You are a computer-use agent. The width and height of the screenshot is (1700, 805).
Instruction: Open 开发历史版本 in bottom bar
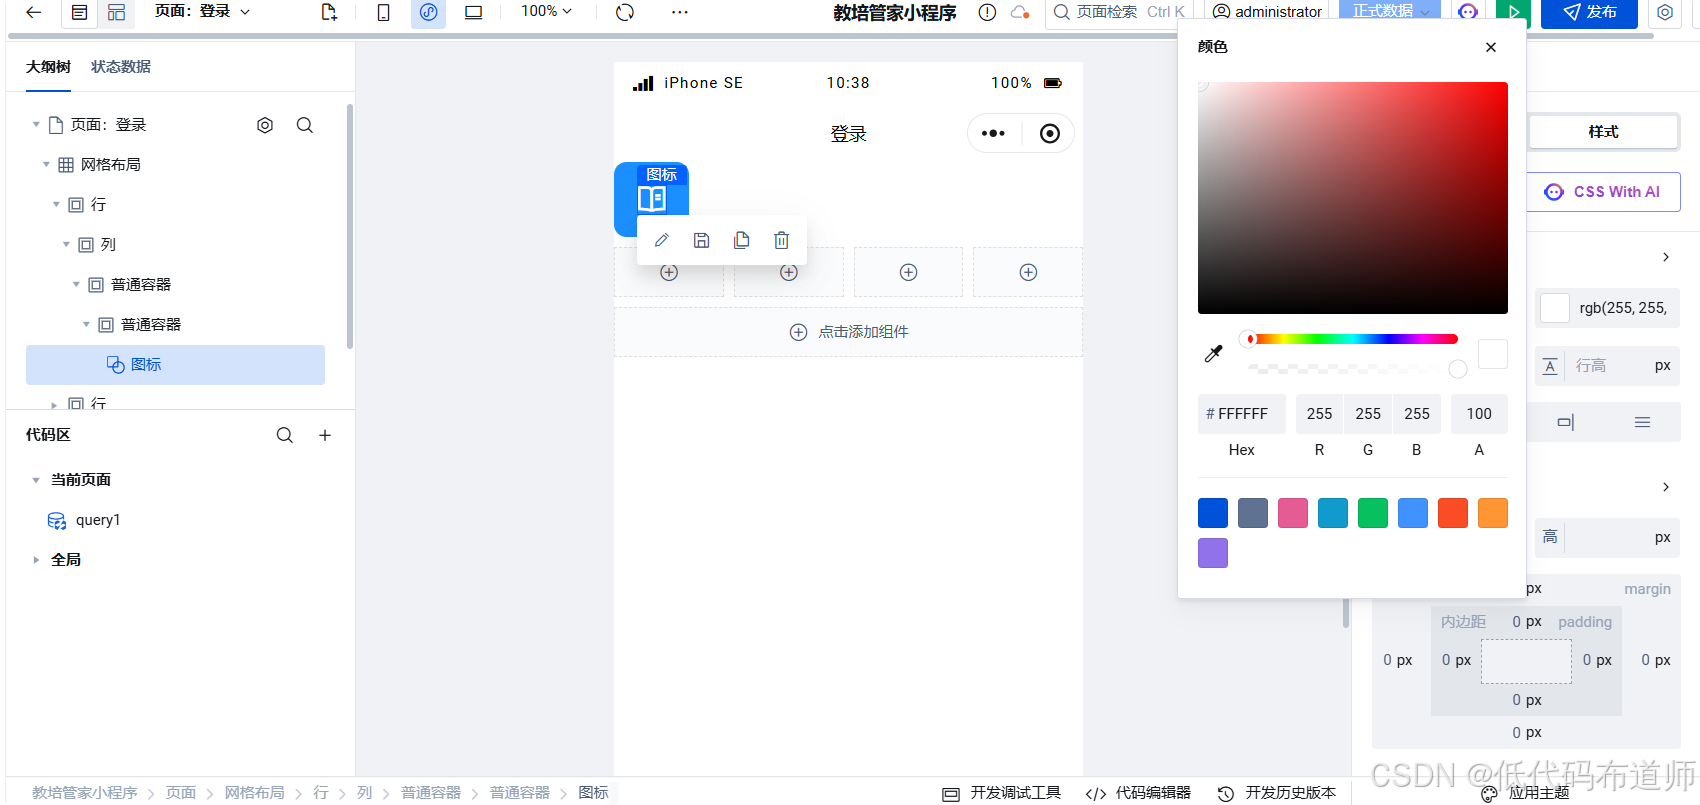[x=1277, y=793]
